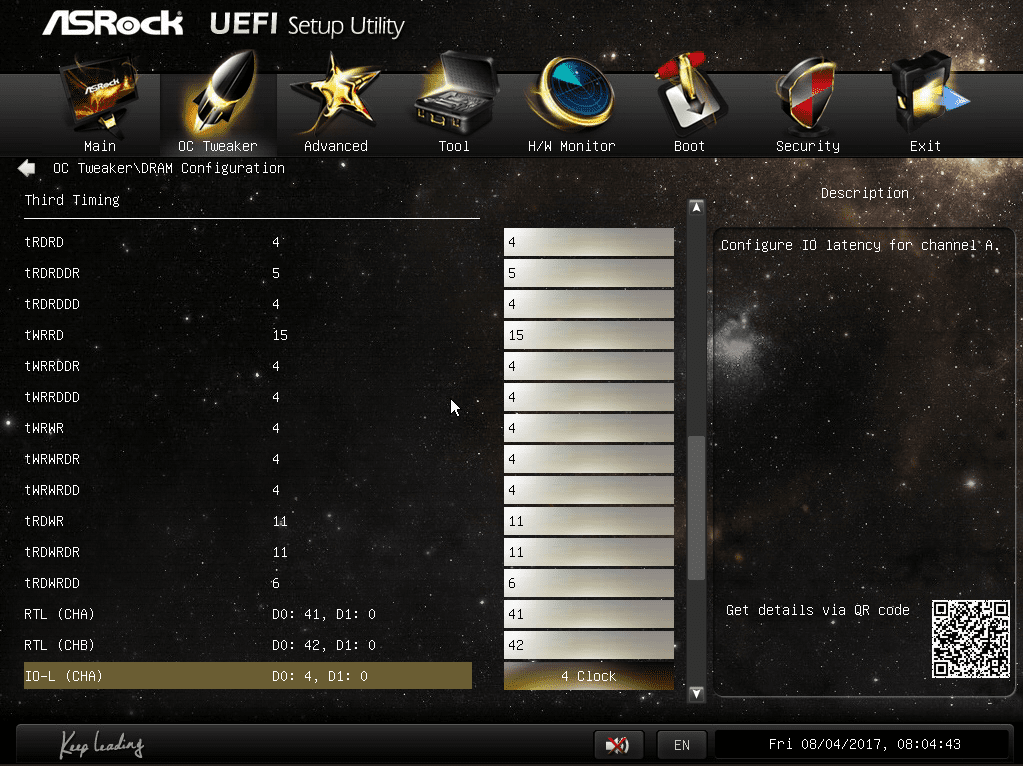
Task: Switch to the Tool tab label
Action: pyautogui.click(x=454, y=146)
